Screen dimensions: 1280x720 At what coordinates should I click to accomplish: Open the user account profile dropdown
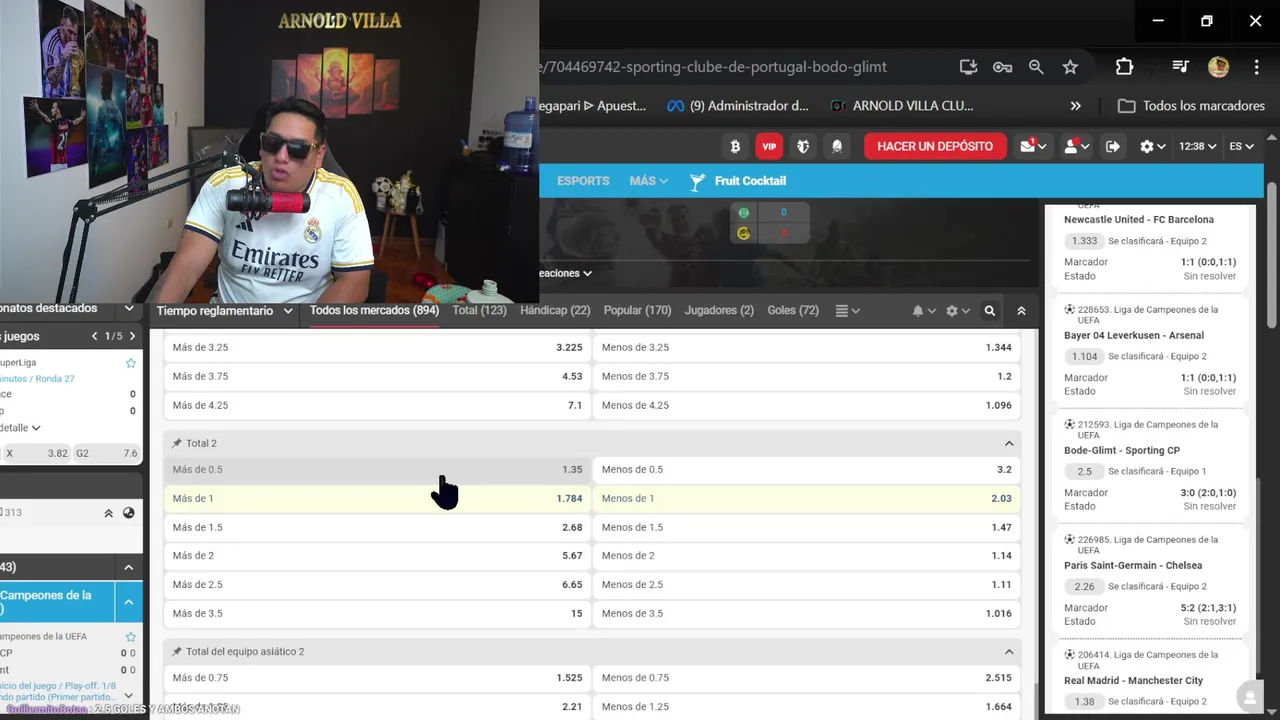[x=1076, y=146]
